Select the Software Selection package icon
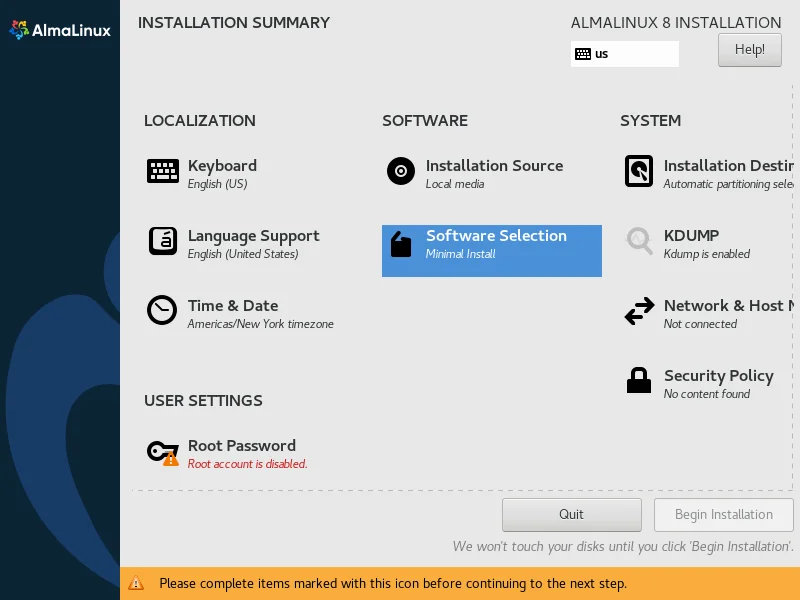800x600 pixels. tap(401, 244)
